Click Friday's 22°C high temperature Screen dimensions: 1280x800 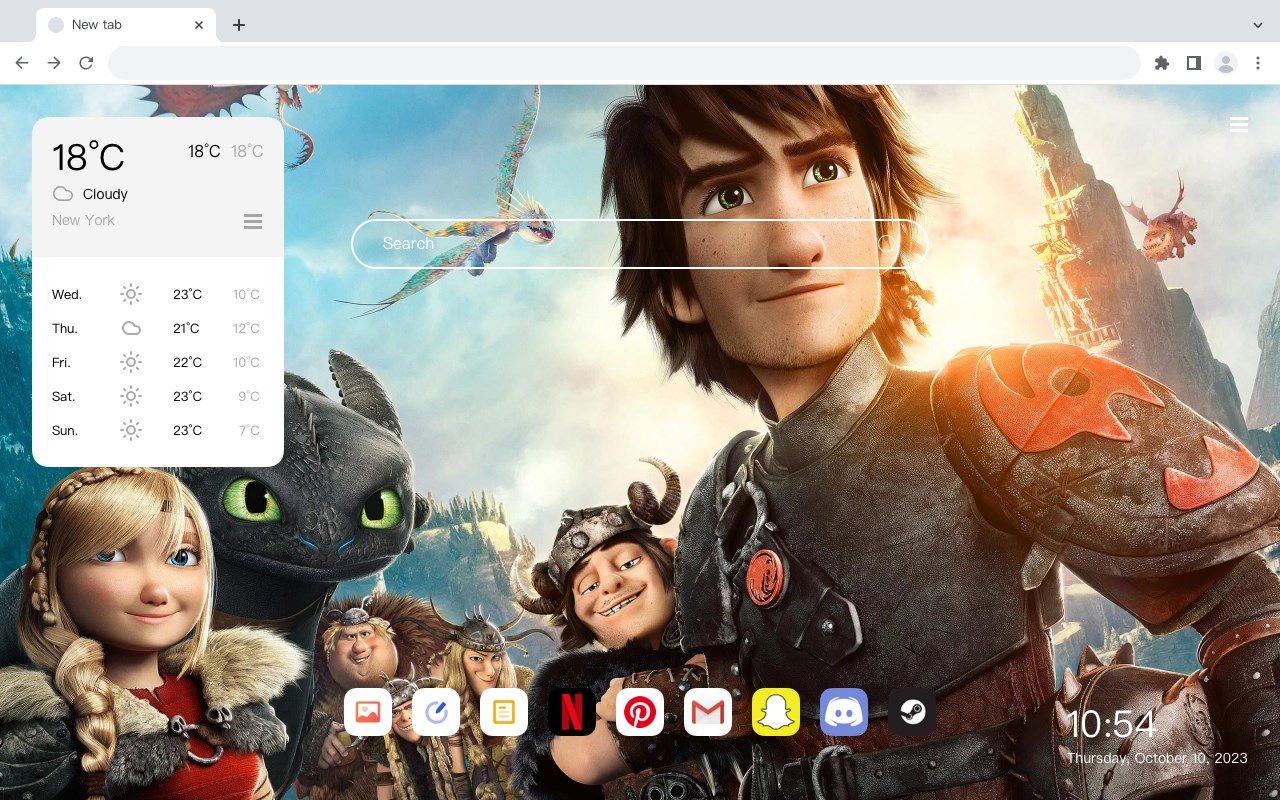(187, 362)
